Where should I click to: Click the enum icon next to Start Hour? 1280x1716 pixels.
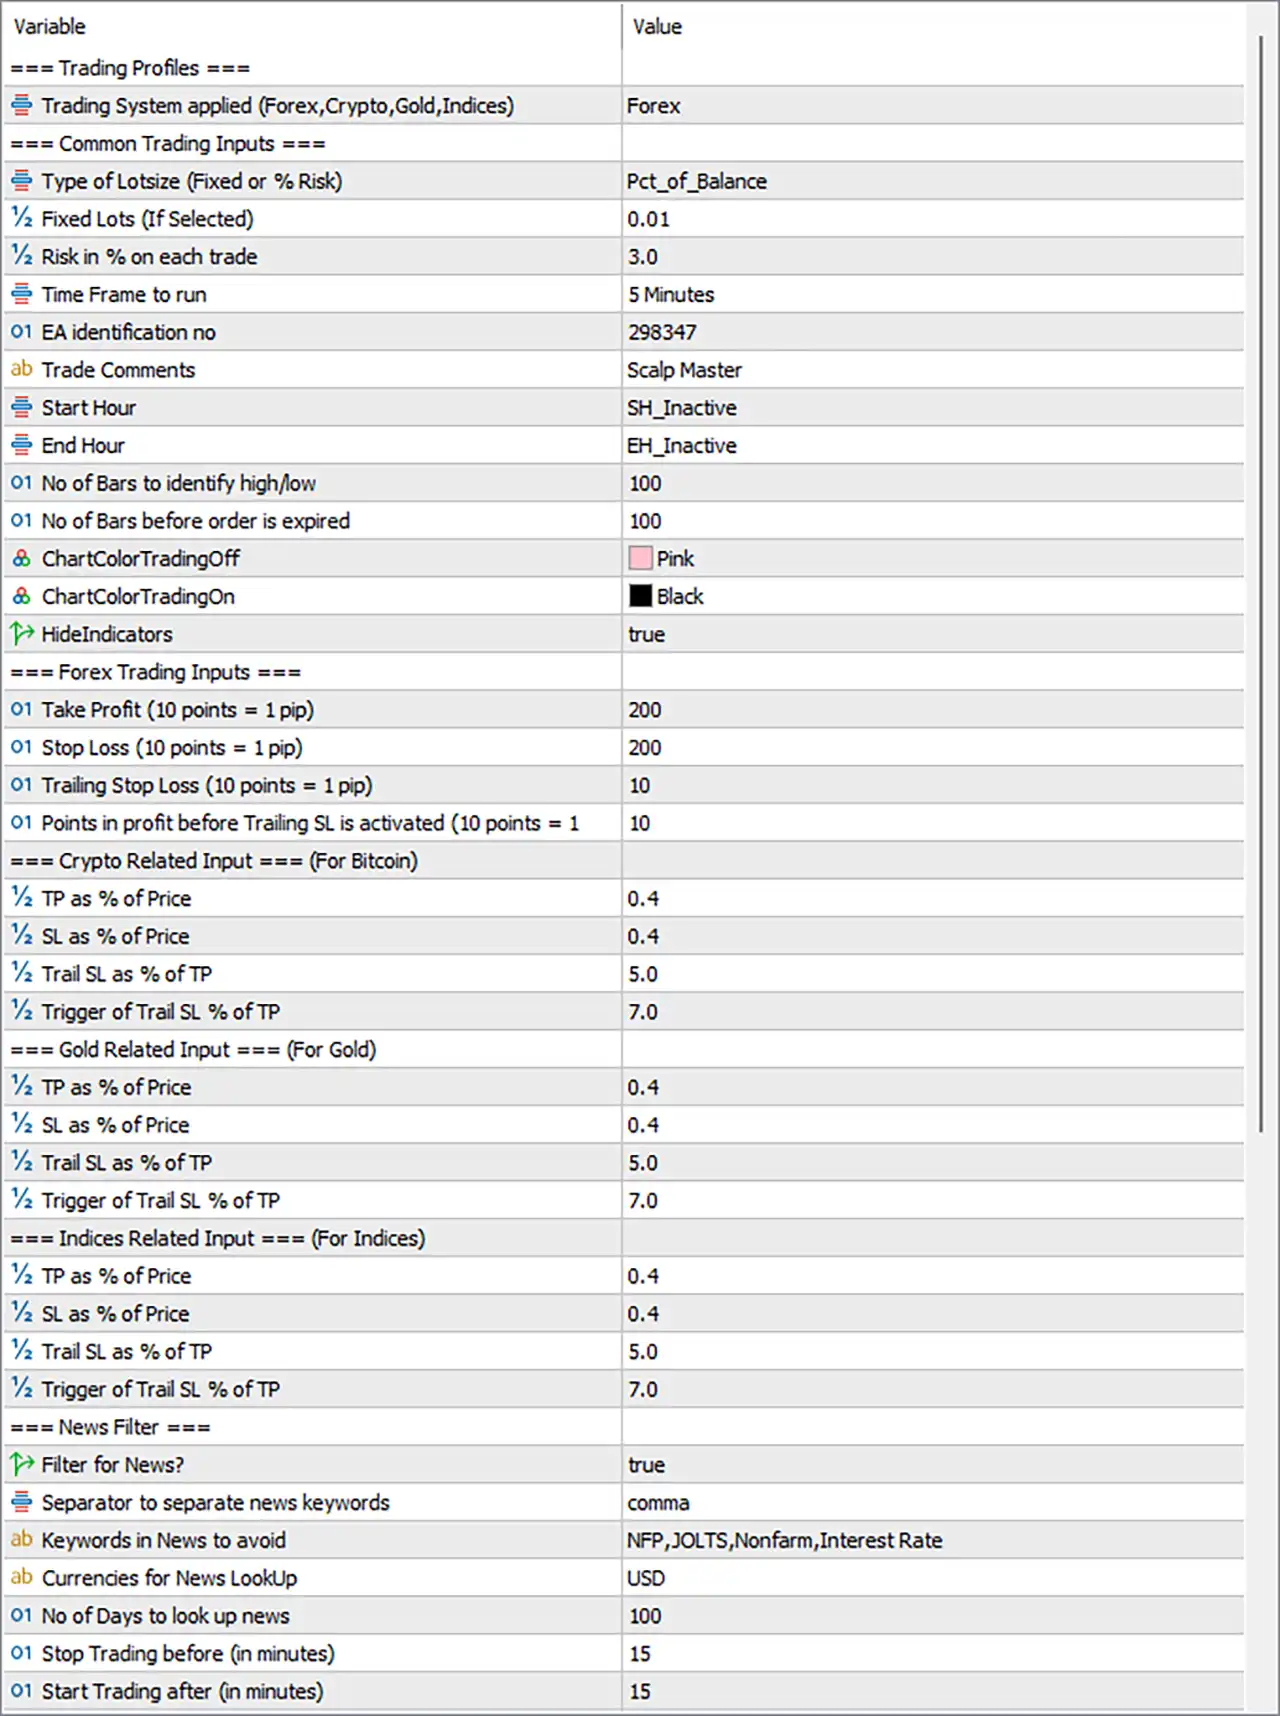pos(21,408)
